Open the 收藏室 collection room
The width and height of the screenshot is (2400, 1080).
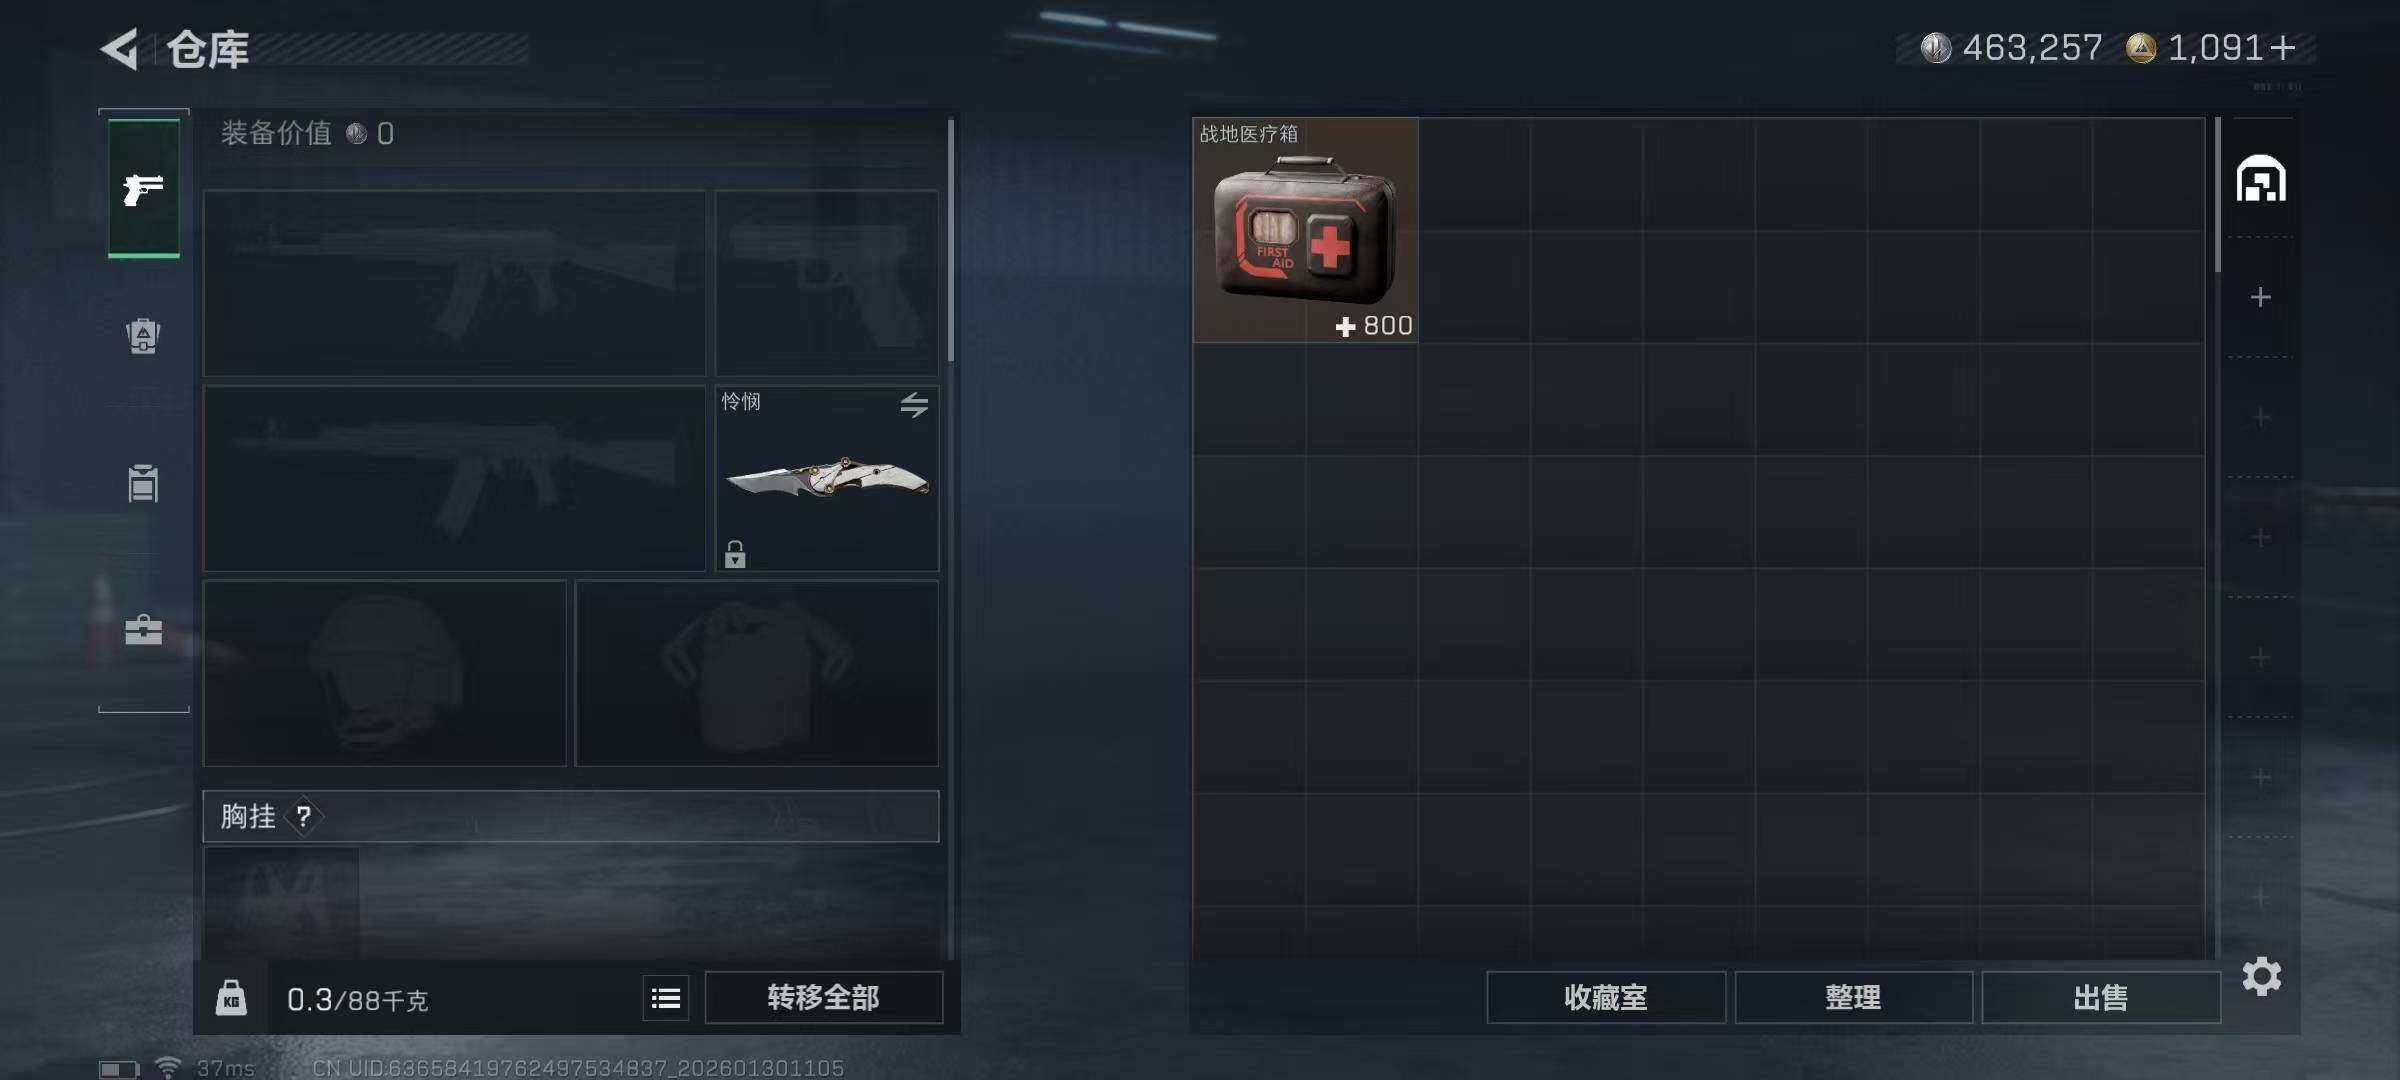1606,998
